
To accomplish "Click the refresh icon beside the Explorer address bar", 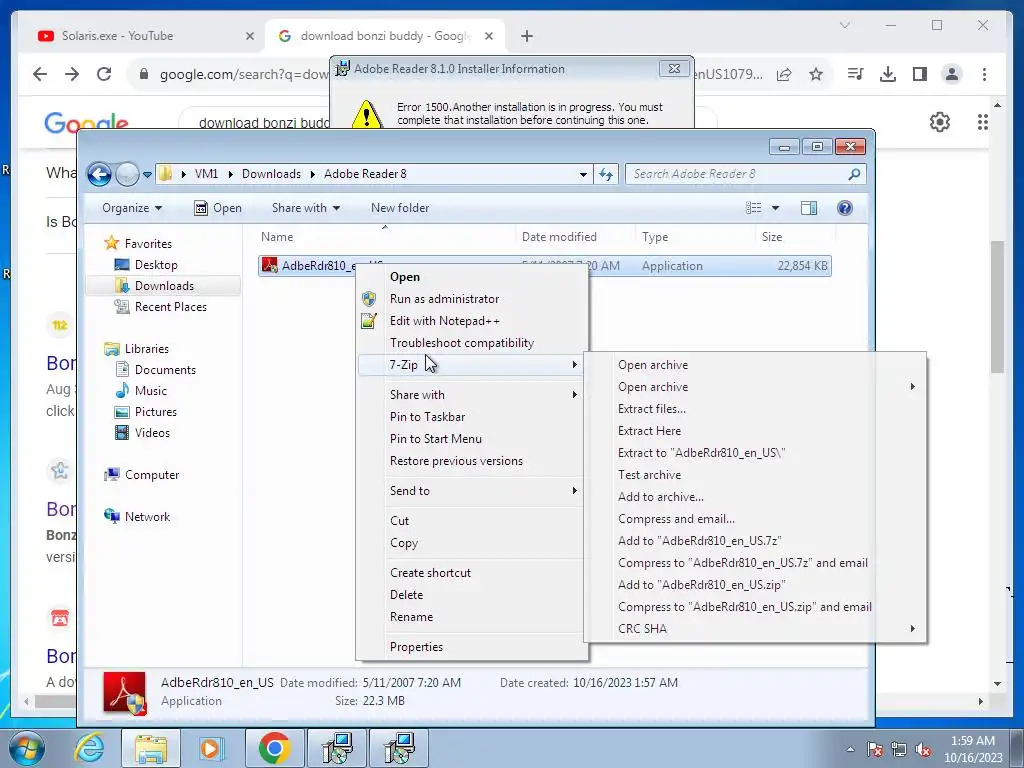I will pos(606,174).
